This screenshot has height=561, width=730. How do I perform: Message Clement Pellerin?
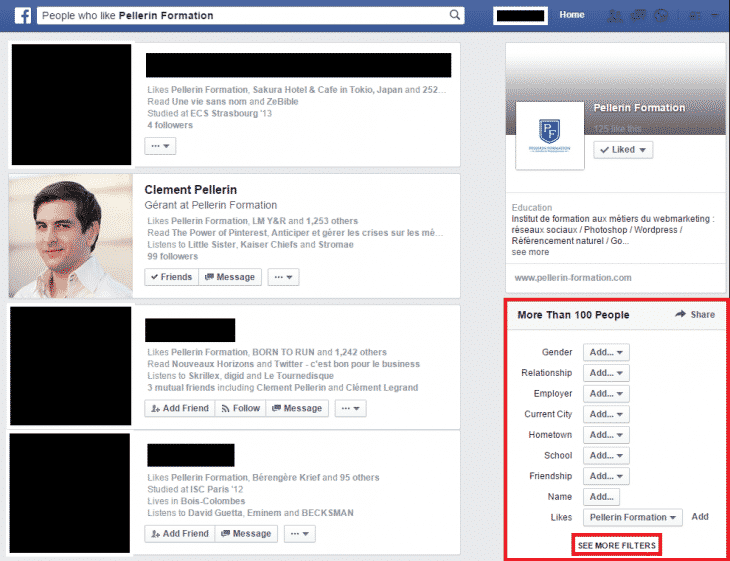coord(230,277)
